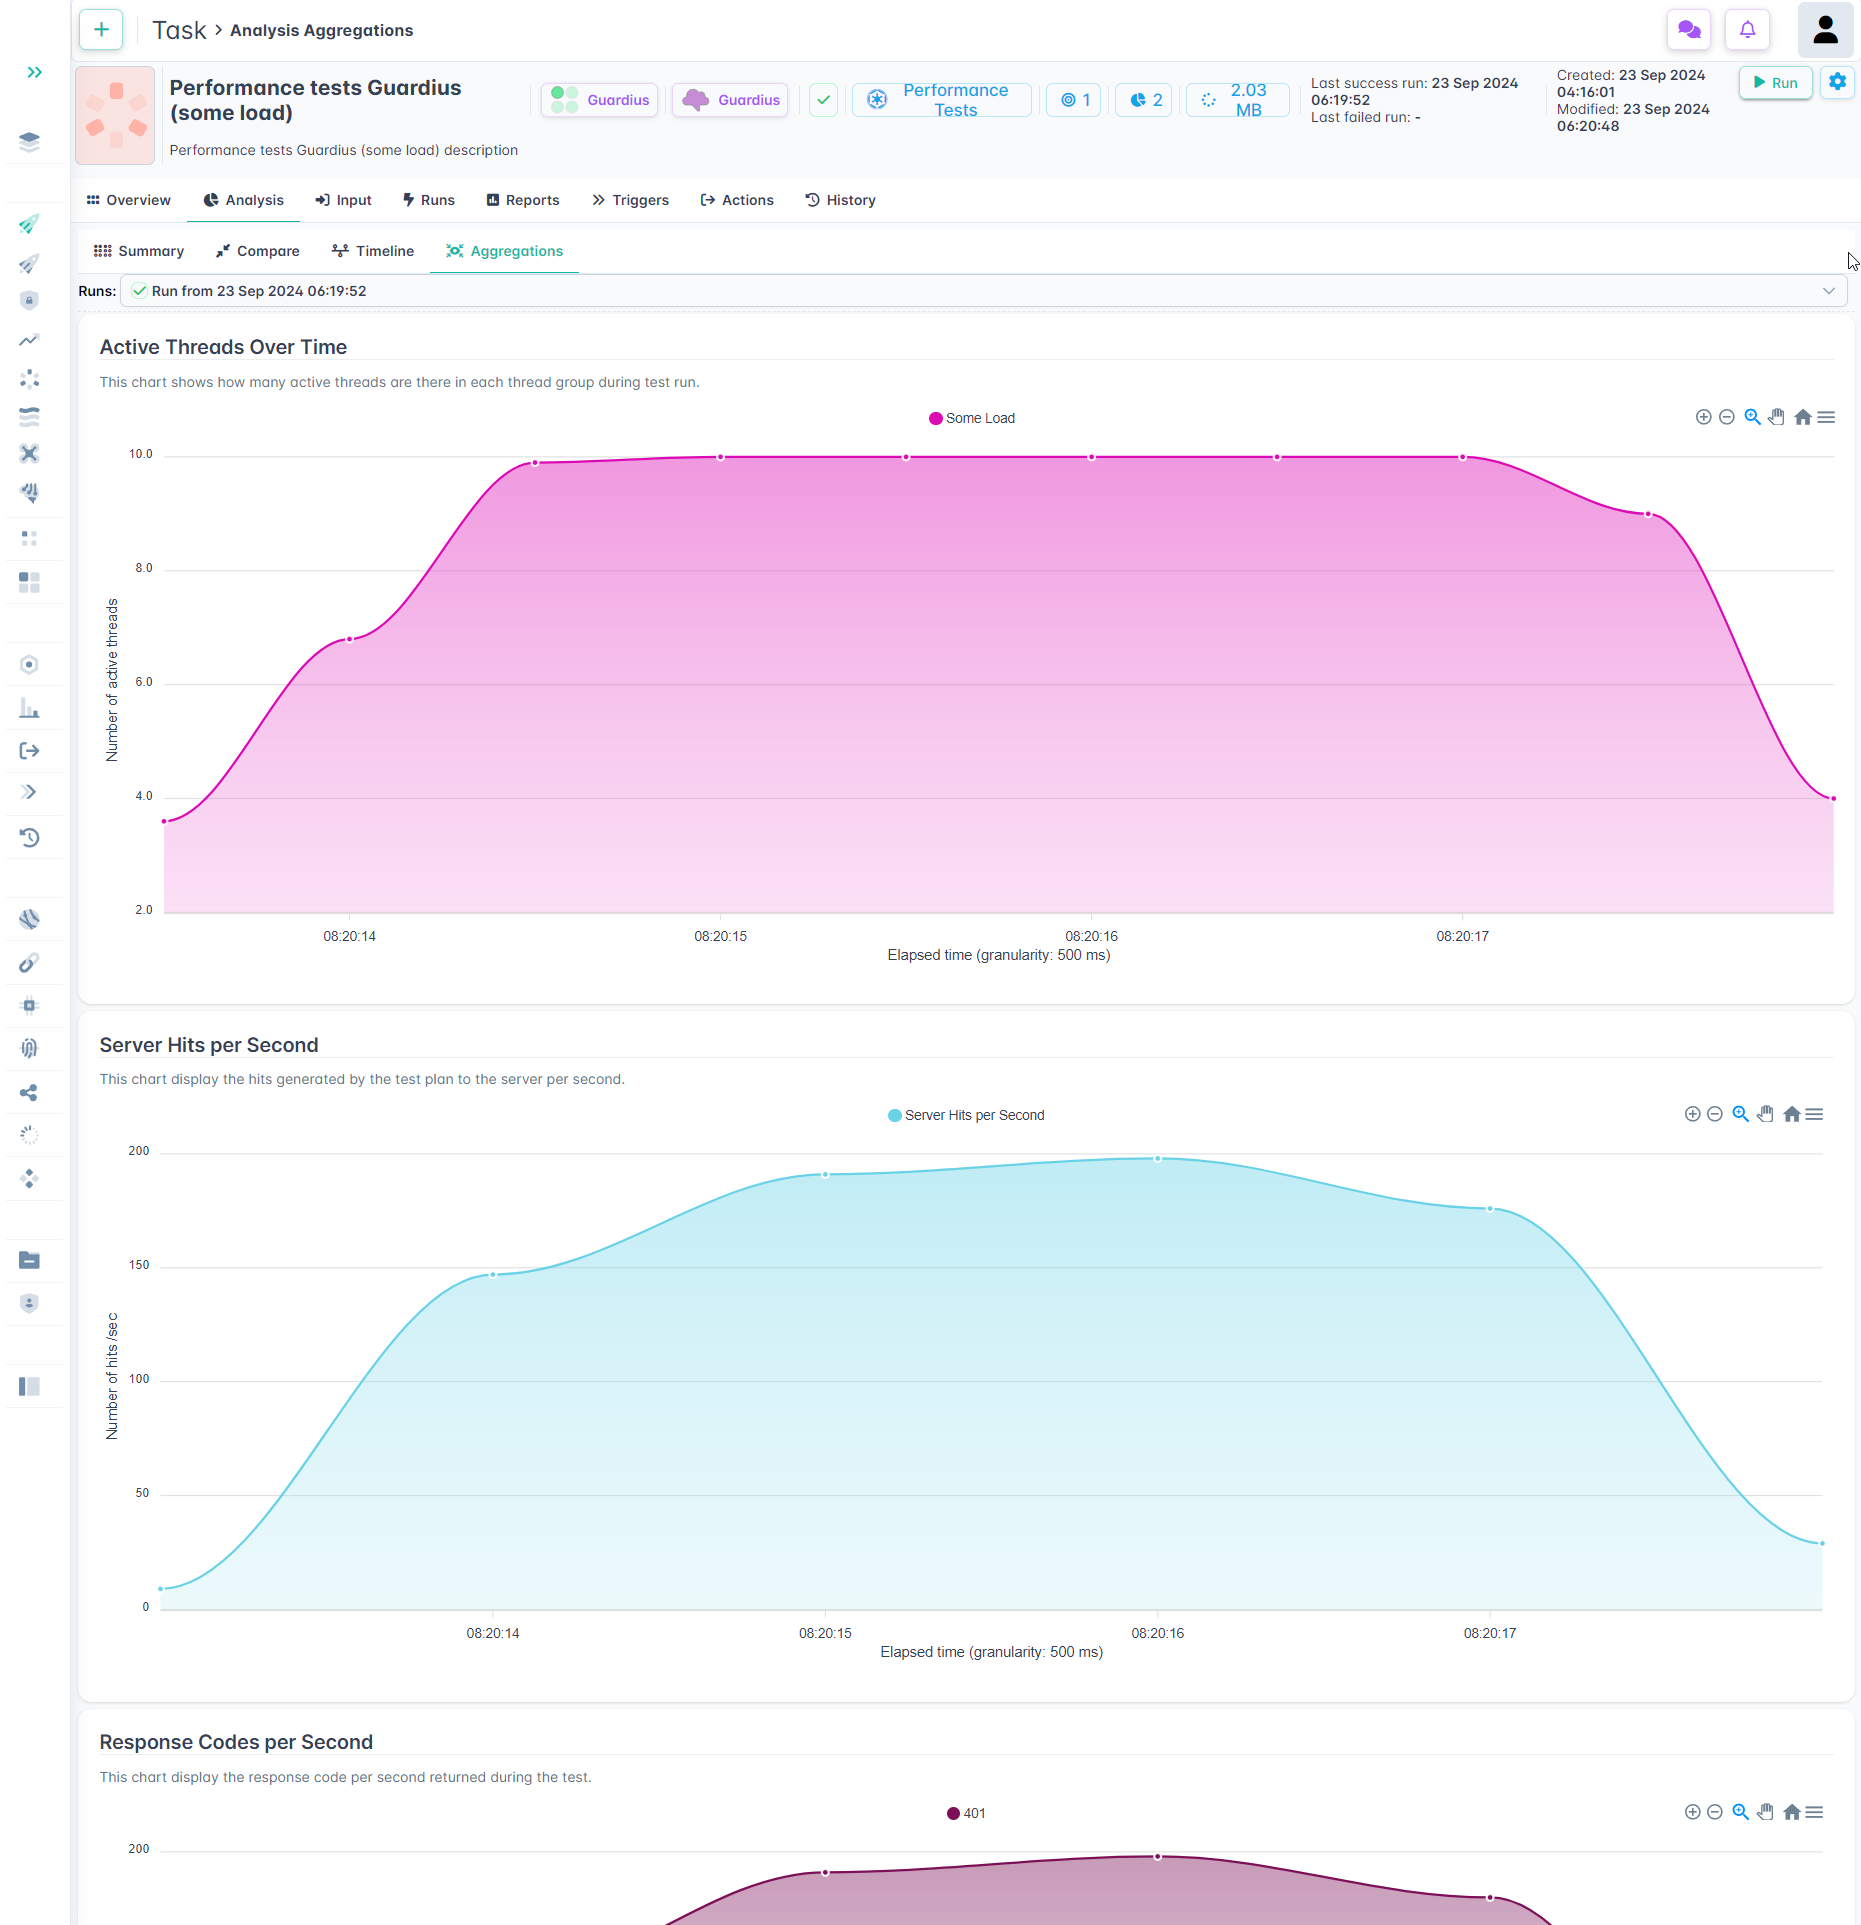
Task: Select zoom tool on Server Hits chart
Action: click(1740, 1114)
